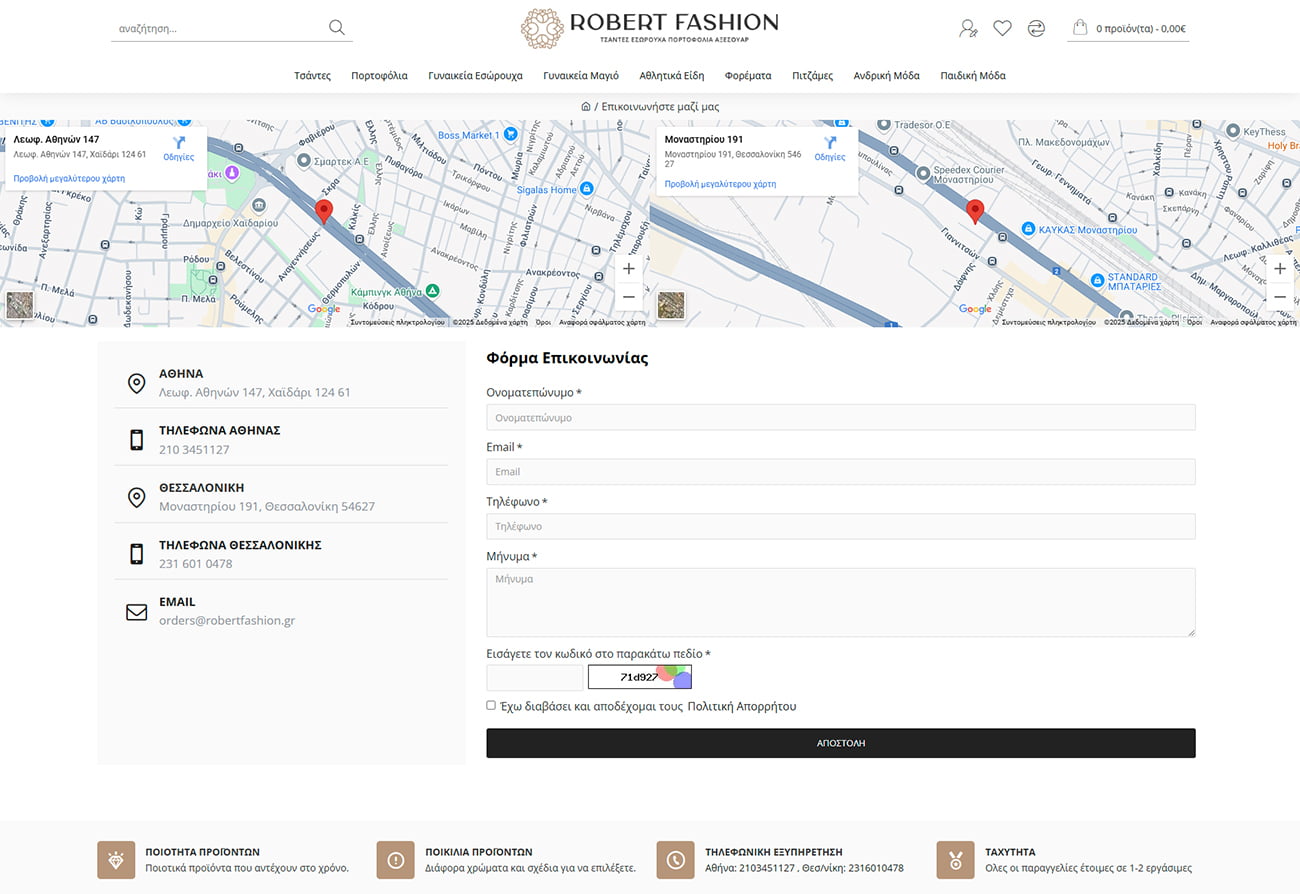Focus the αναζήτηση search field

click(x=220, y=28)
